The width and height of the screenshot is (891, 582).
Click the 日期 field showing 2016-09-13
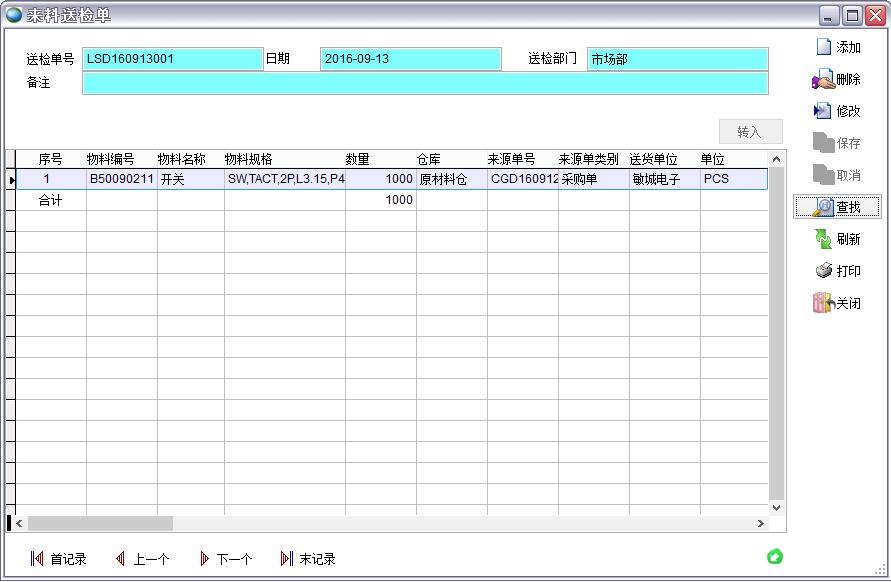[x=410, y=59]
